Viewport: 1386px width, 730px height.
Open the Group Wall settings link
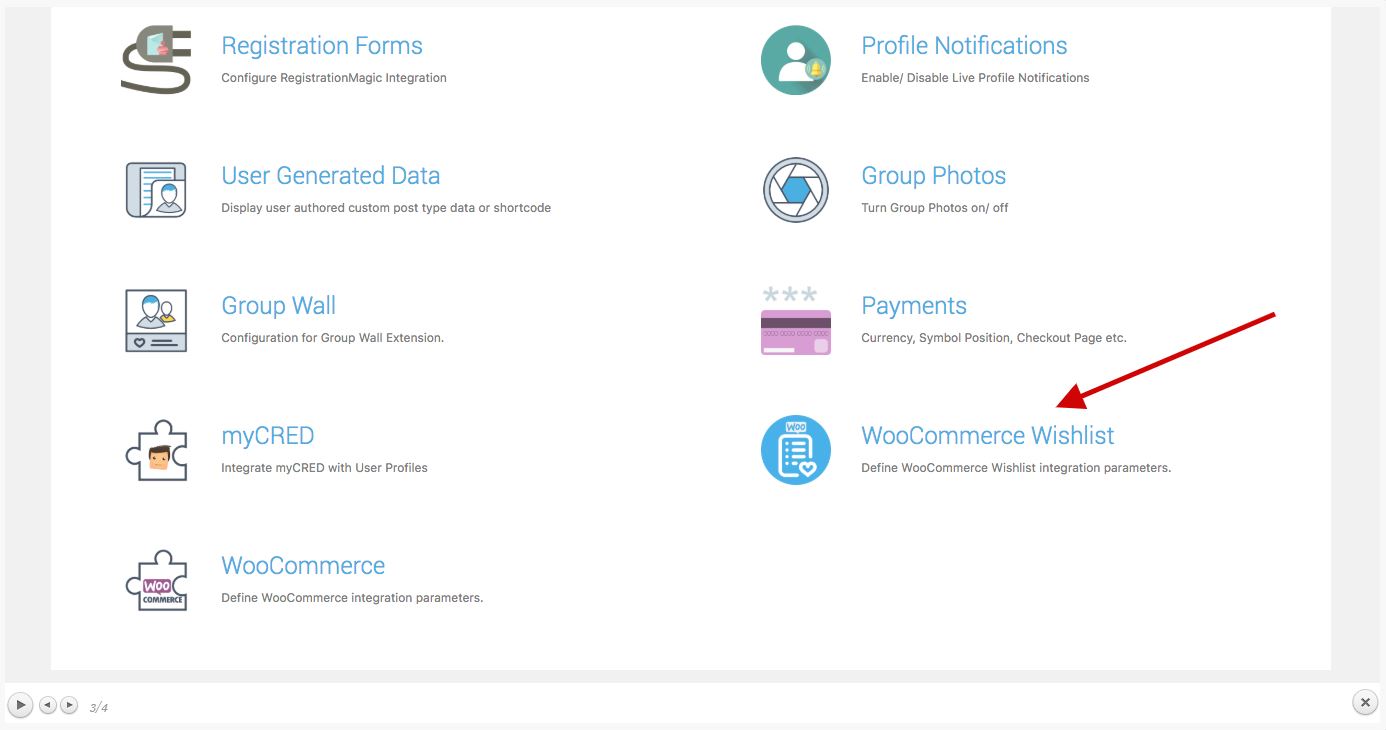279,306
